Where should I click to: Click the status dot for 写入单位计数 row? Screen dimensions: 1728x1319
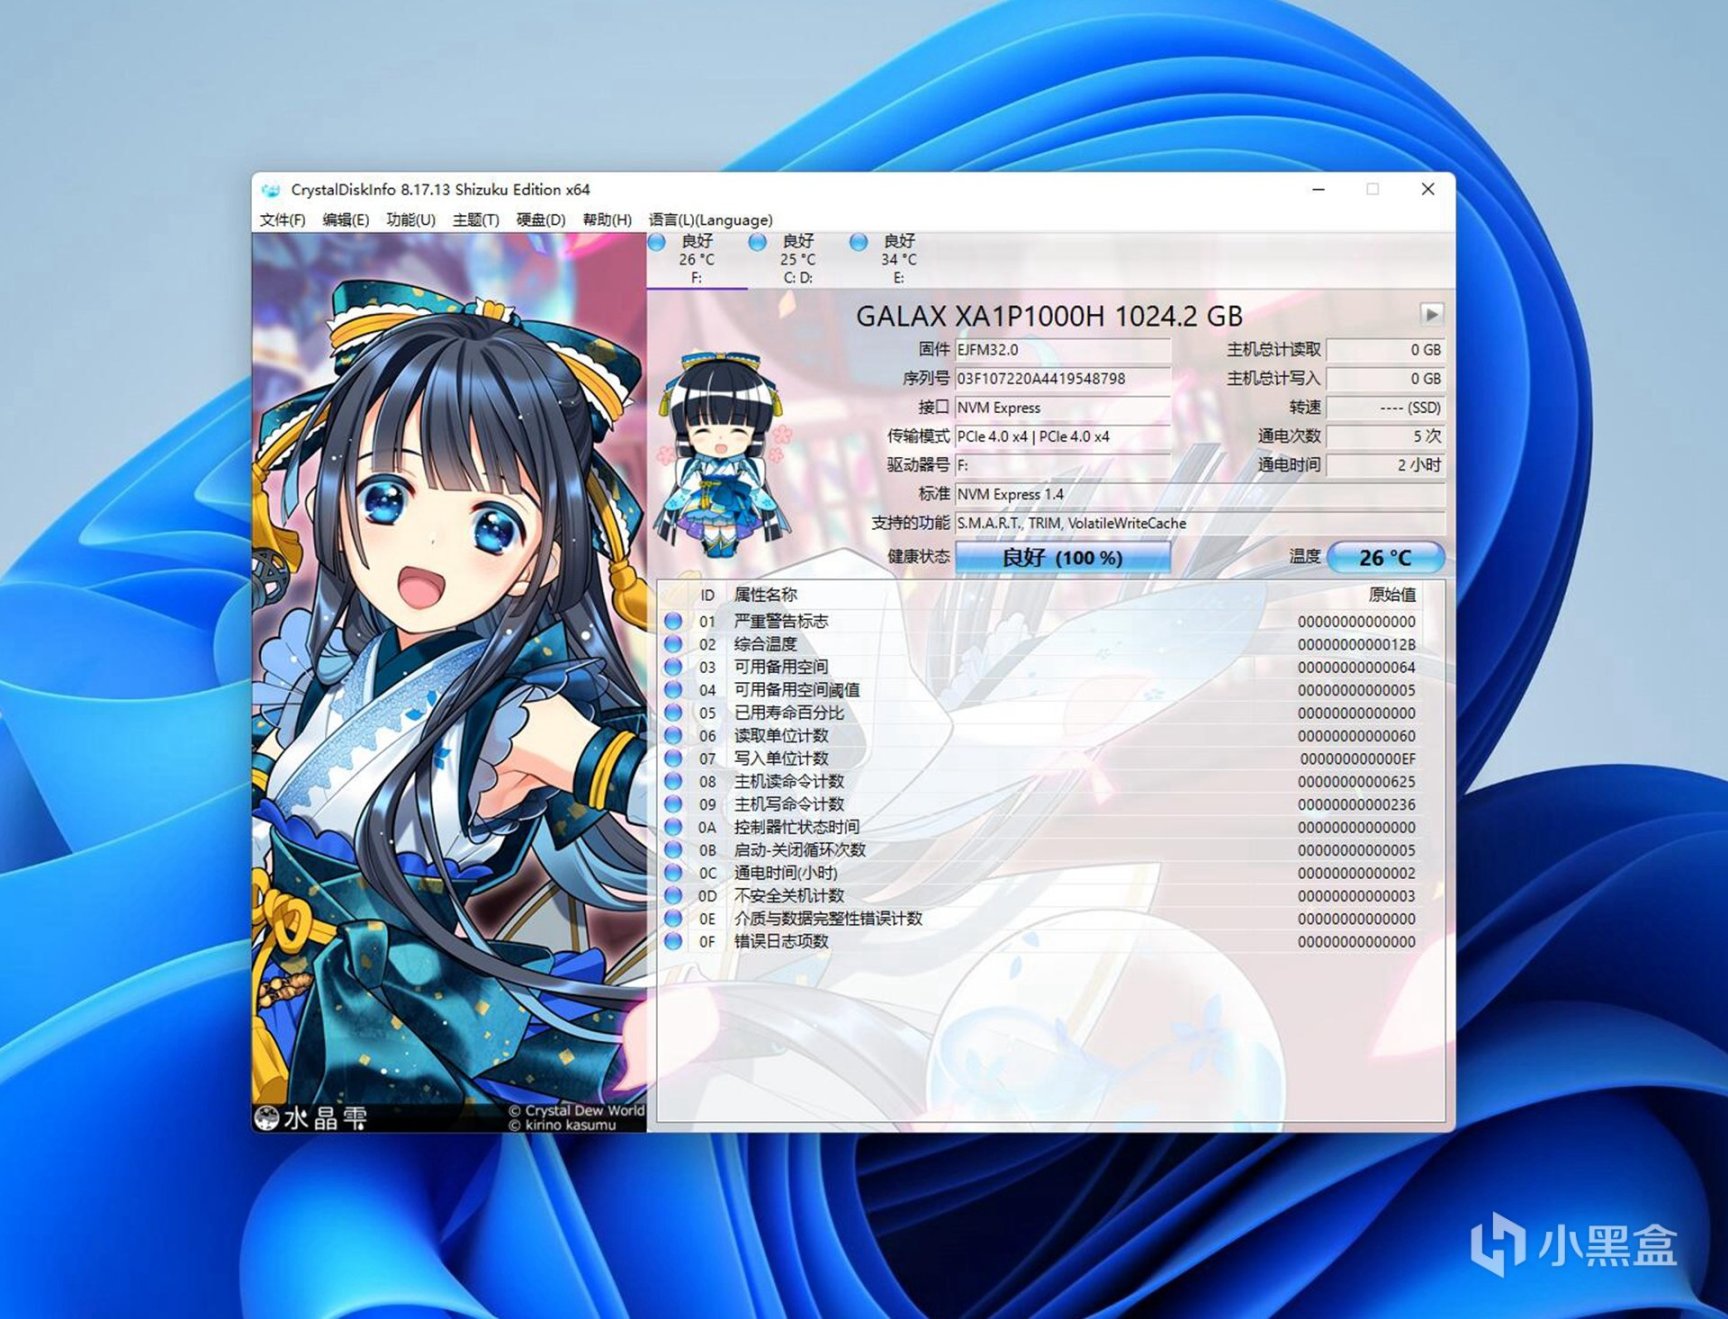point(674,759)
